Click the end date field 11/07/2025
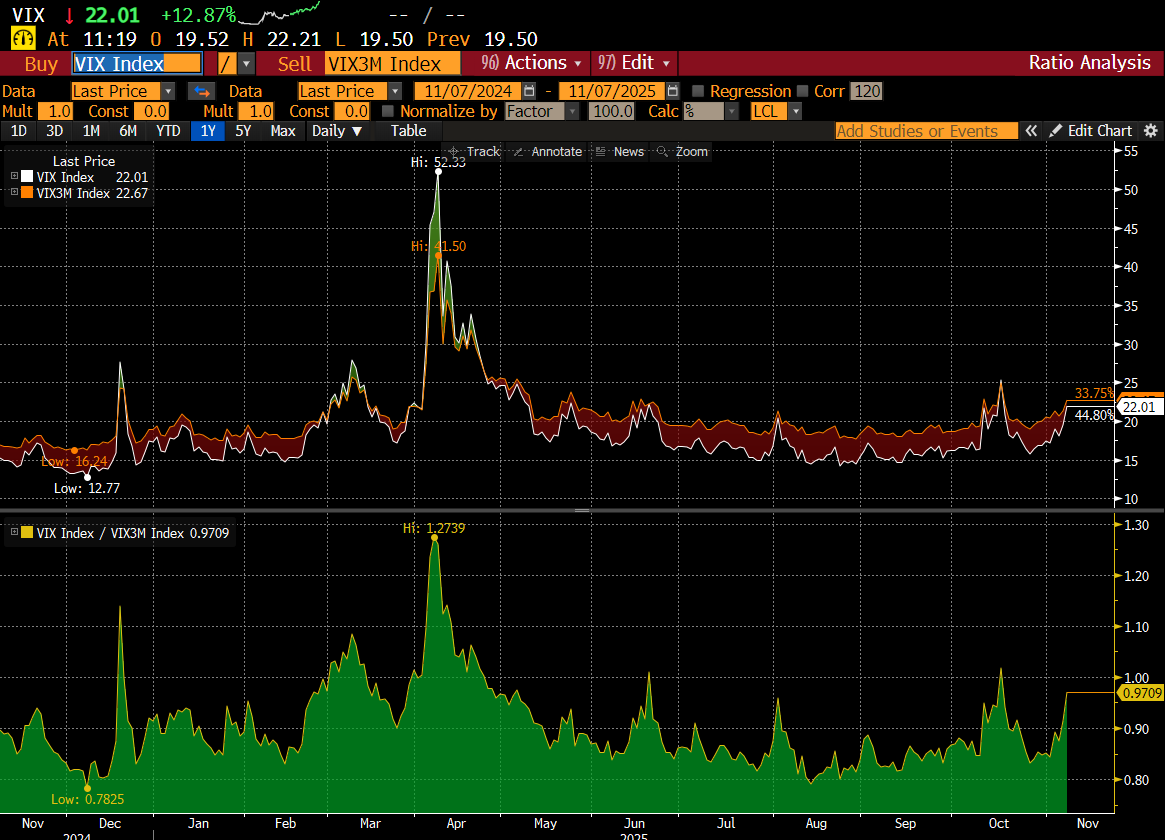Image resolution: width=1165 pixels, height=840 pixels. pyautogui.click(x=612, y=91)
